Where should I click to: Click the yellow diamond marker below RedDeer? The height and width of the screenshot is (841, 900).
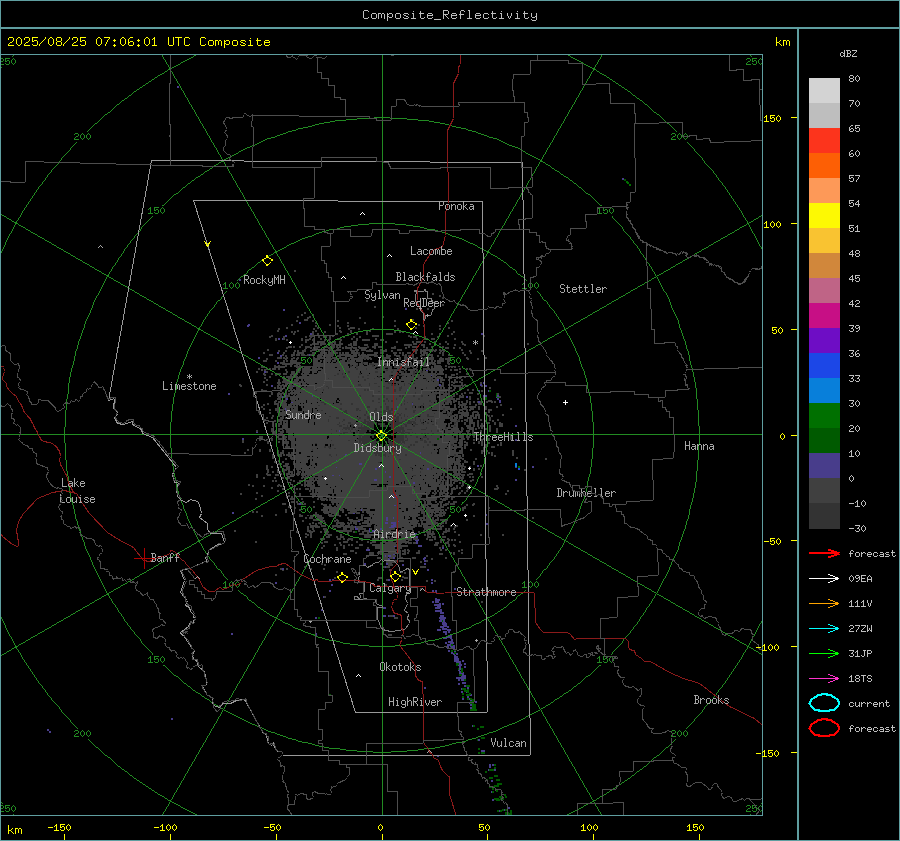click(x=412, y=325)
